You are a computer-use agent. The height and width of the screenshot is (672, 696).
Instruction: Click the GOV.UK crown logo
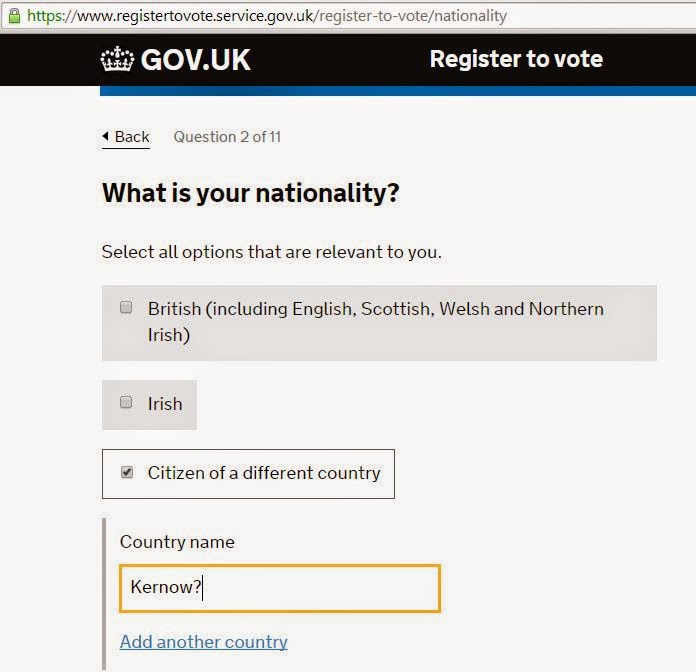(117, 59)
